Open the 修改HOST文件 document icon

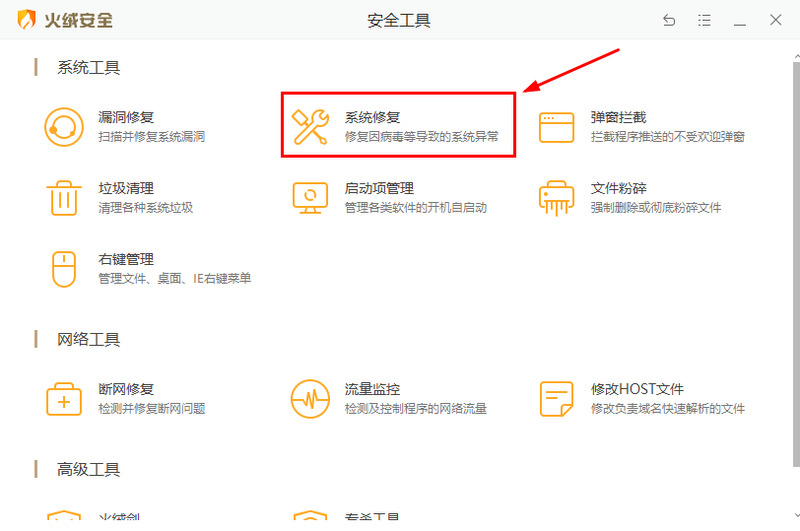tap(557, 398)
